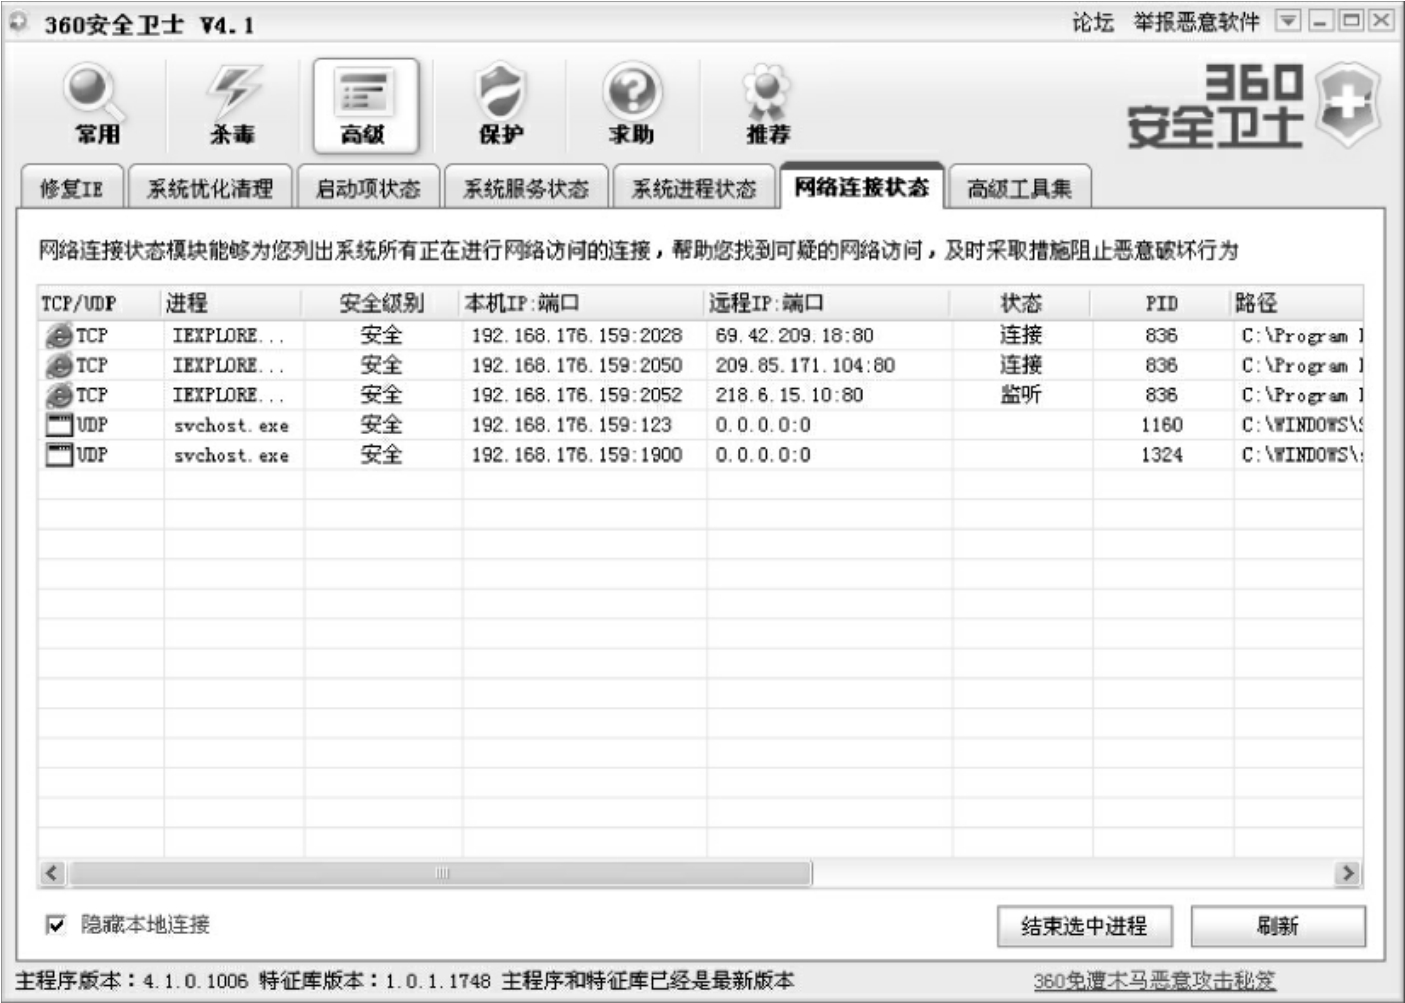Click the IE icon of the port 2028 row
Image resolution: width=1405 pixels, height=1003 pixels.
tap(59, 336)
